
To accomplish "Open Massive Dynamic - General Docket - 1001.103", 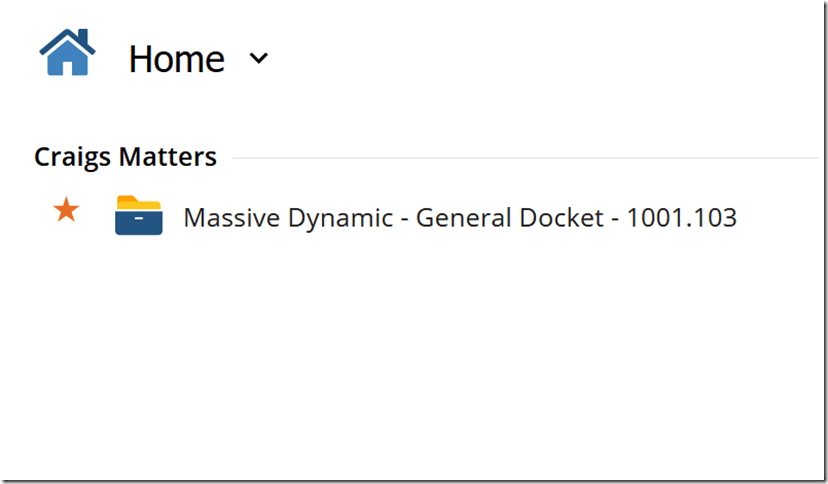I will pos(459,217).
